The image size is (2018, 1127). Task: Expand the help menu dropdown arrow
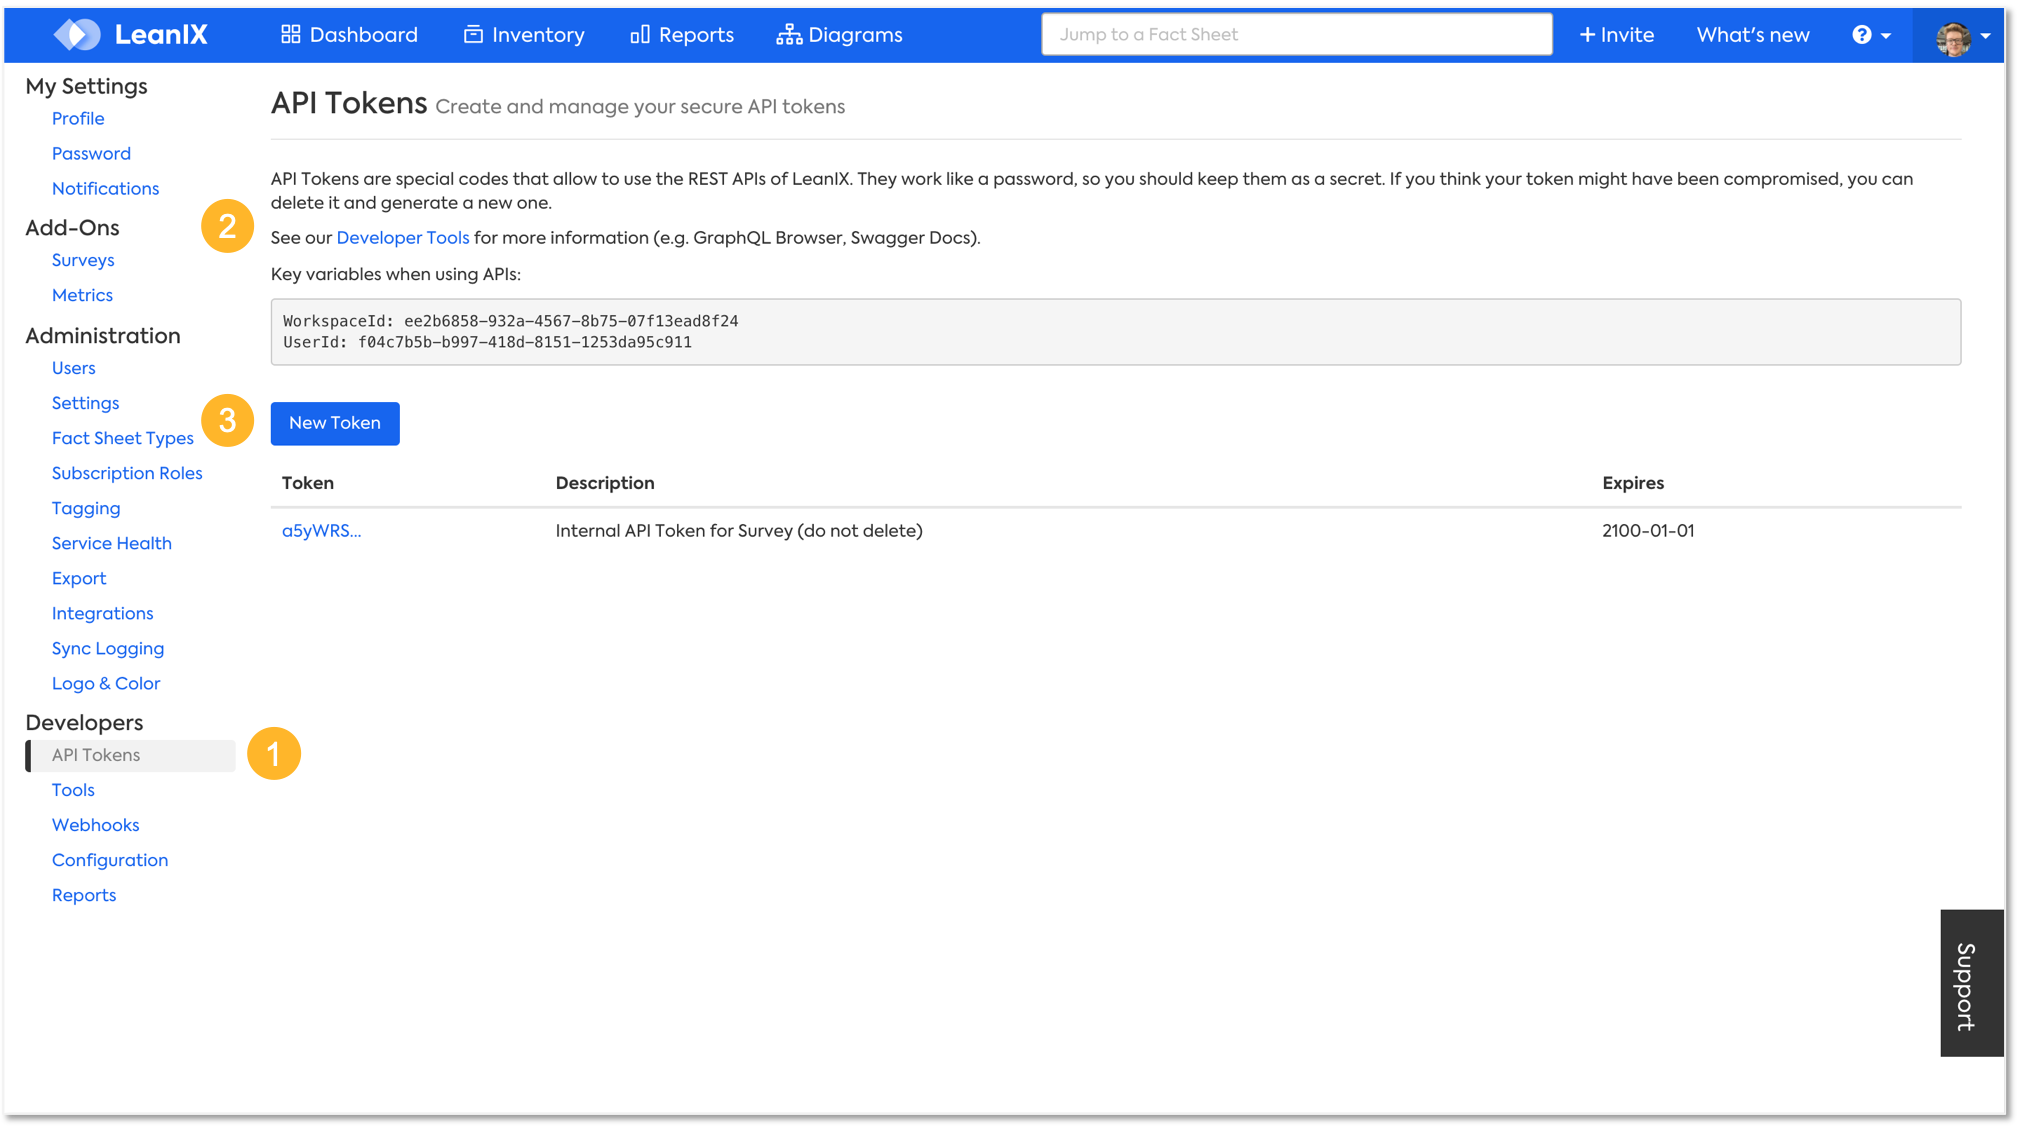tap(1886, 36)
